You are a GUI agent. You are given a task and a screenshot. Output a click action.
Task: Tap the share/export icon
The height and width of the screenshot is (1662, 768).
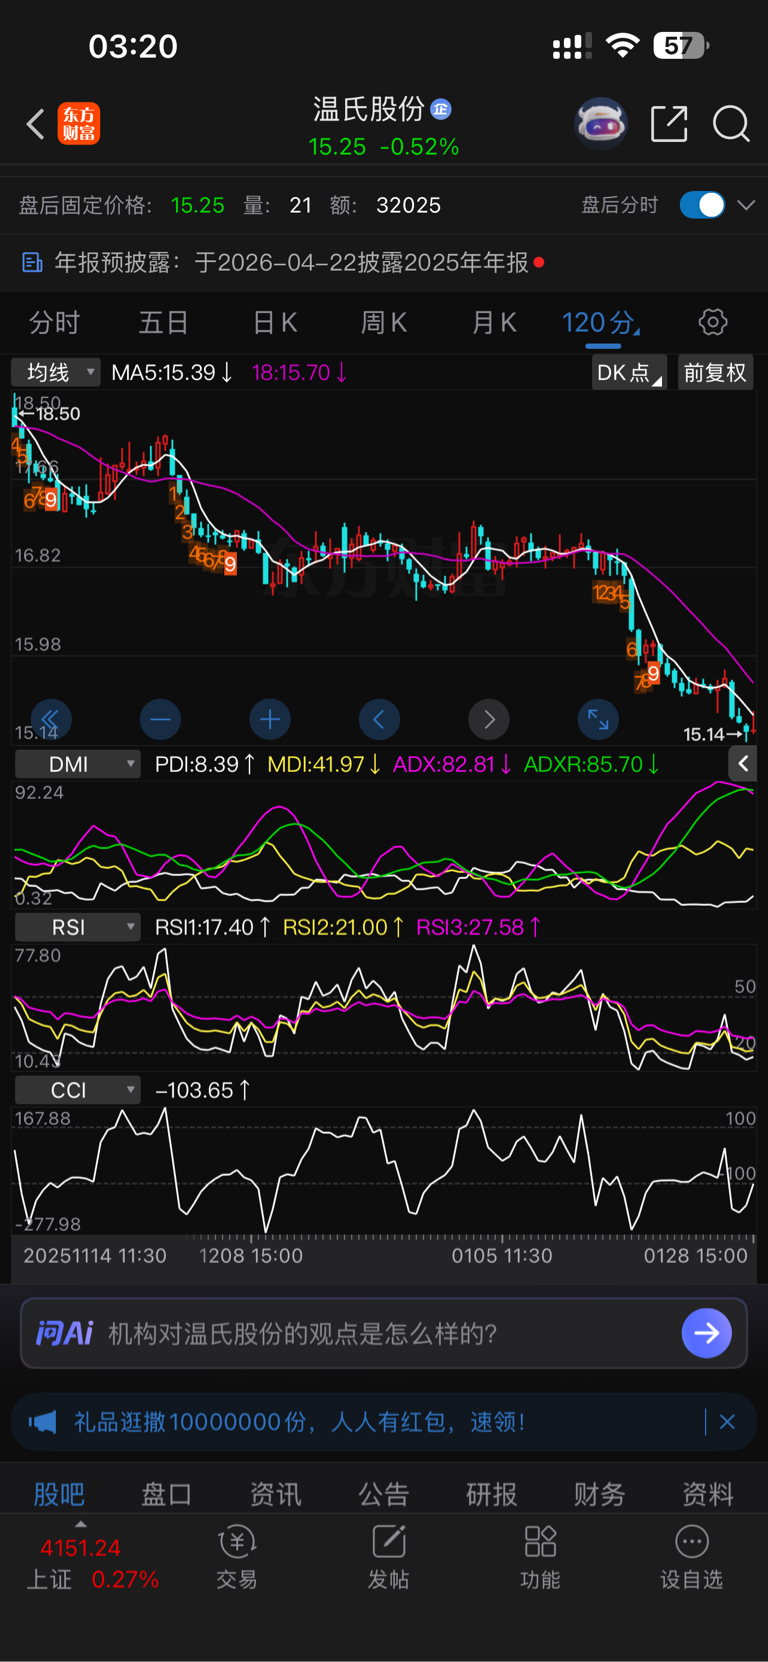click(x=669, y=124)
